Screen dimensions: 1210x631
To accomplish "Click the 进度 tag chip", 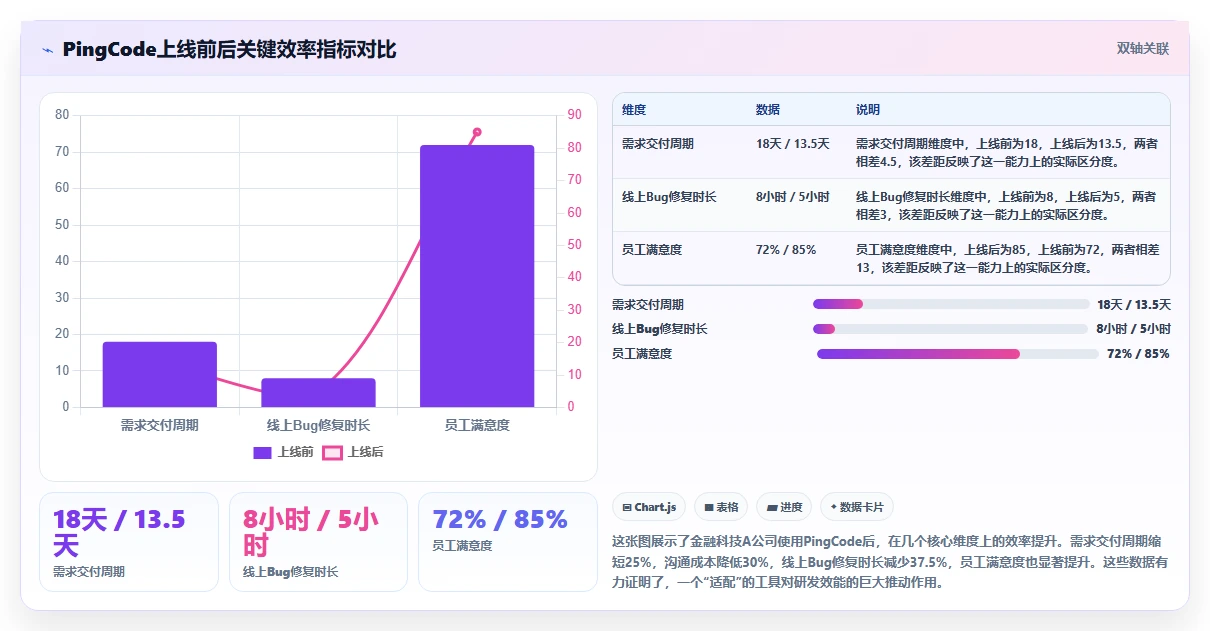I will click(784, 507).
